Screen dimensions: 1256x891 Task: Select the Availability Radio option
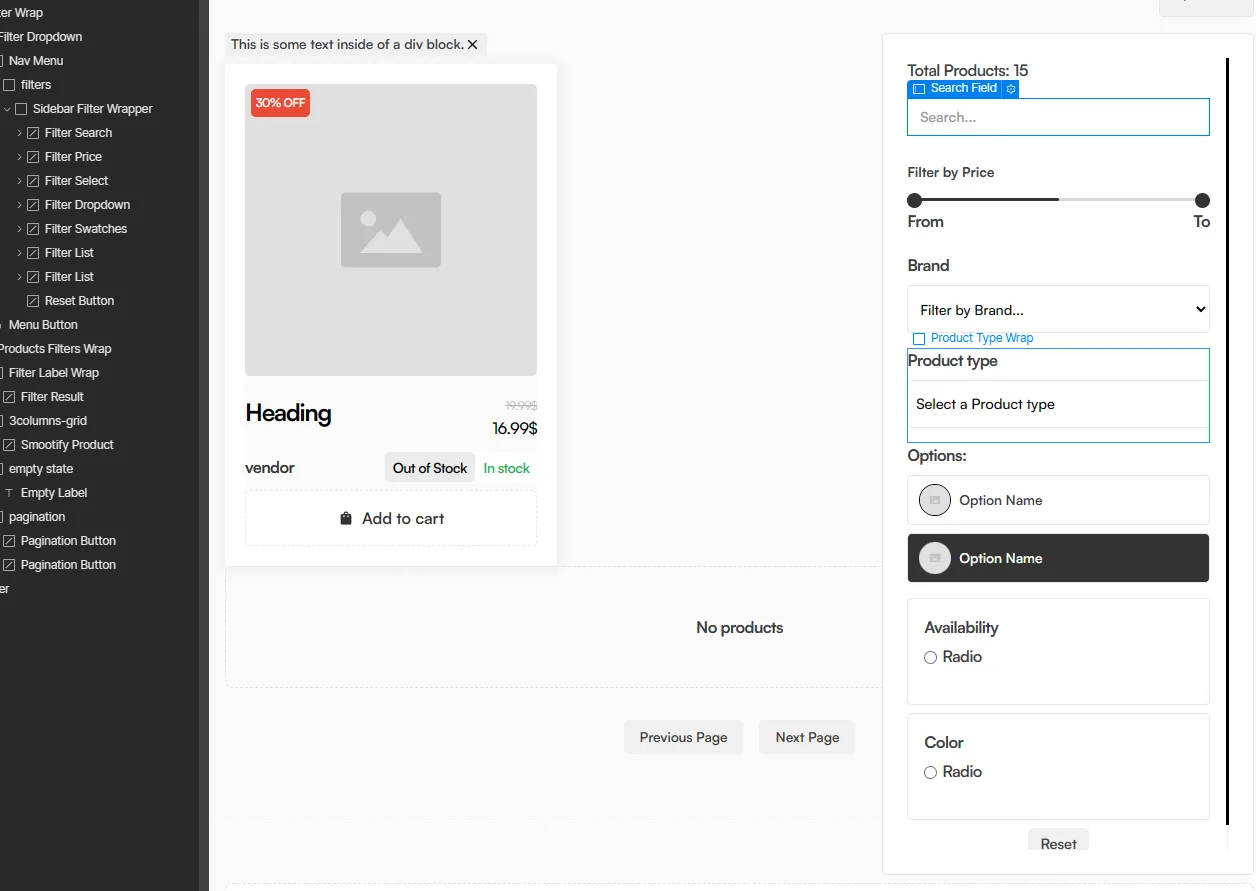(931, 657)
